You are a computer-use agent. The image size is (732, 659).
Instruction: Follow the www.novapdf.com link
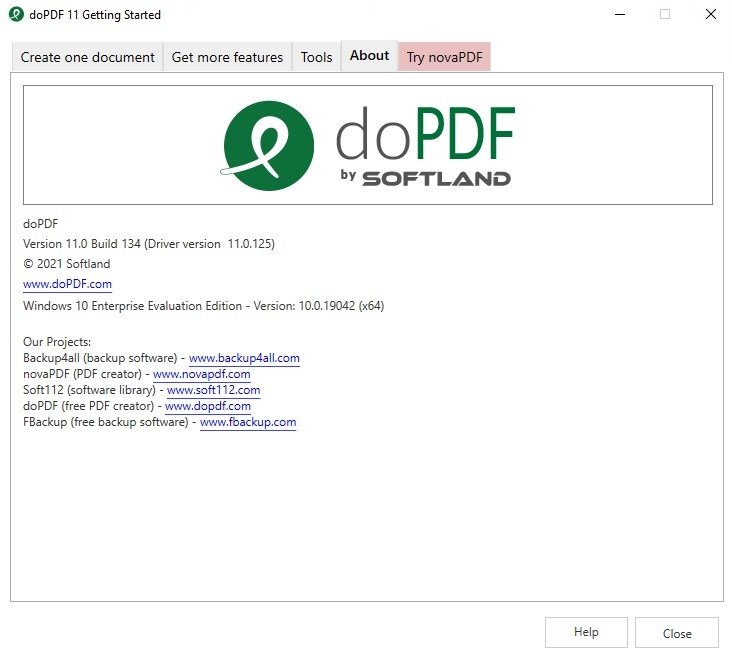202,374
